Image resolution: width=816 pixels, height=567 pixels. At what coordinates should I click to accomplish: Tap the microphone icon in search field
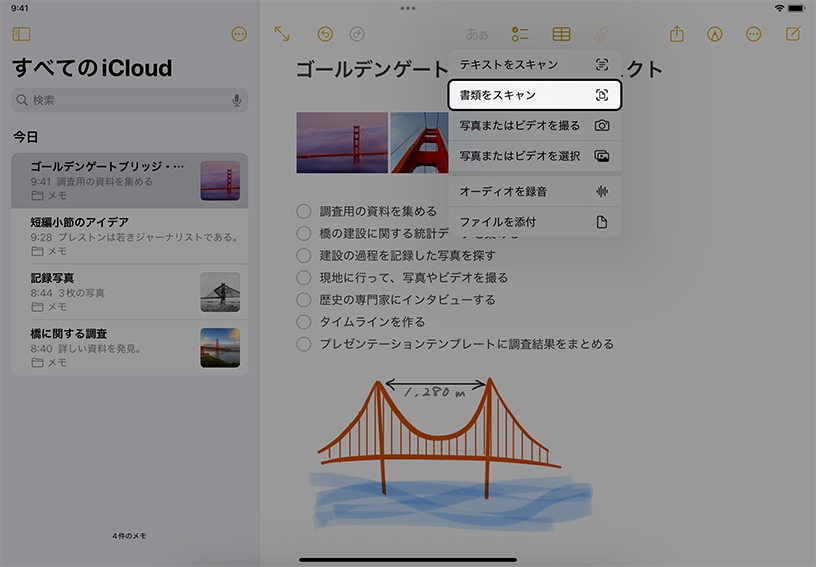coord(237,100)
